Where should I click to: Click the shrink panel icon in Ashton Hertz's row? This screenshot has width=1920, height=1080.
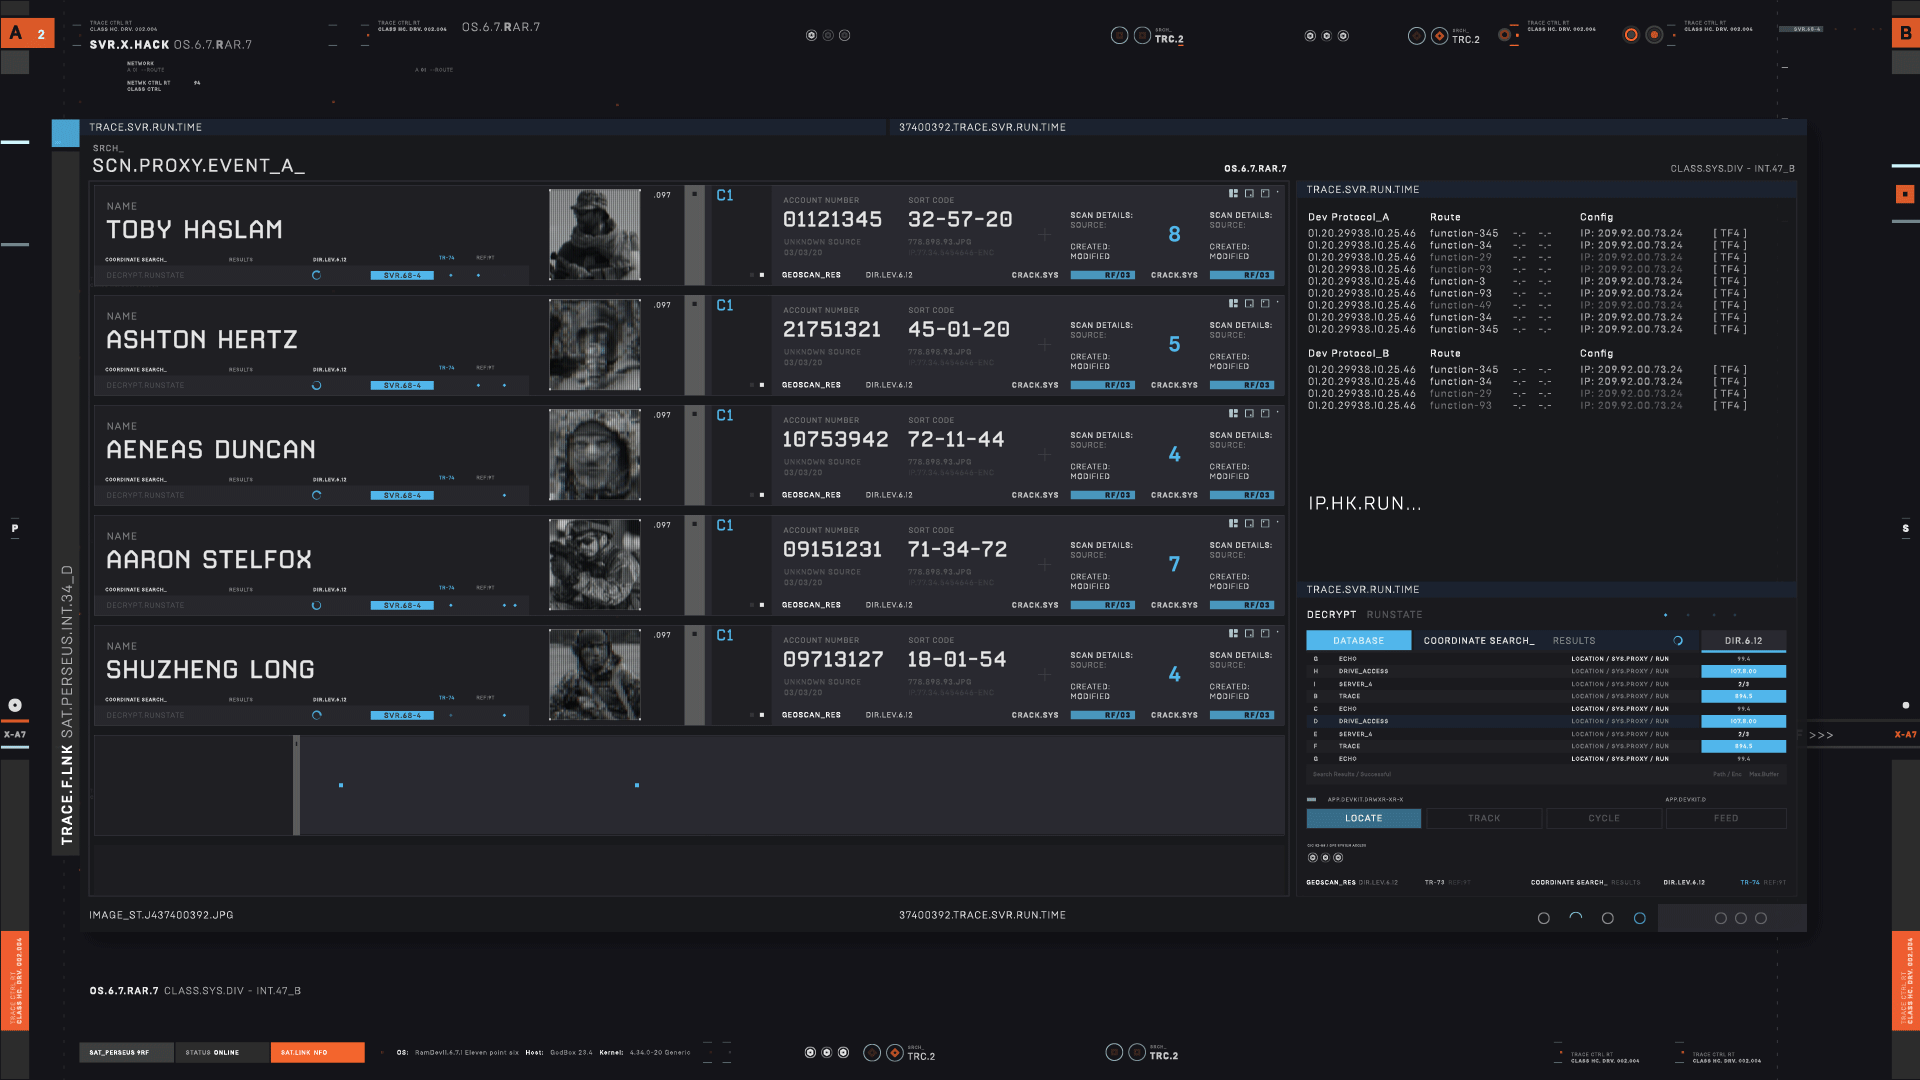1249,304
